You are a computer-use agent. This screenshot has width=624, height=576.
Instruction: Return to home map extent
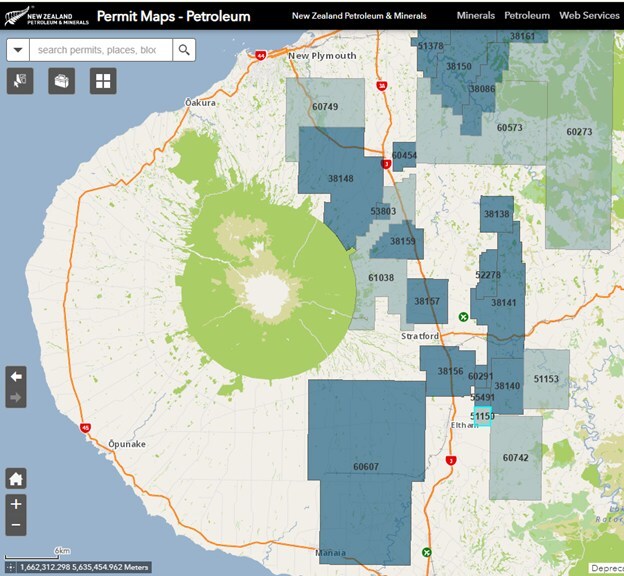(x=16, y=479)
